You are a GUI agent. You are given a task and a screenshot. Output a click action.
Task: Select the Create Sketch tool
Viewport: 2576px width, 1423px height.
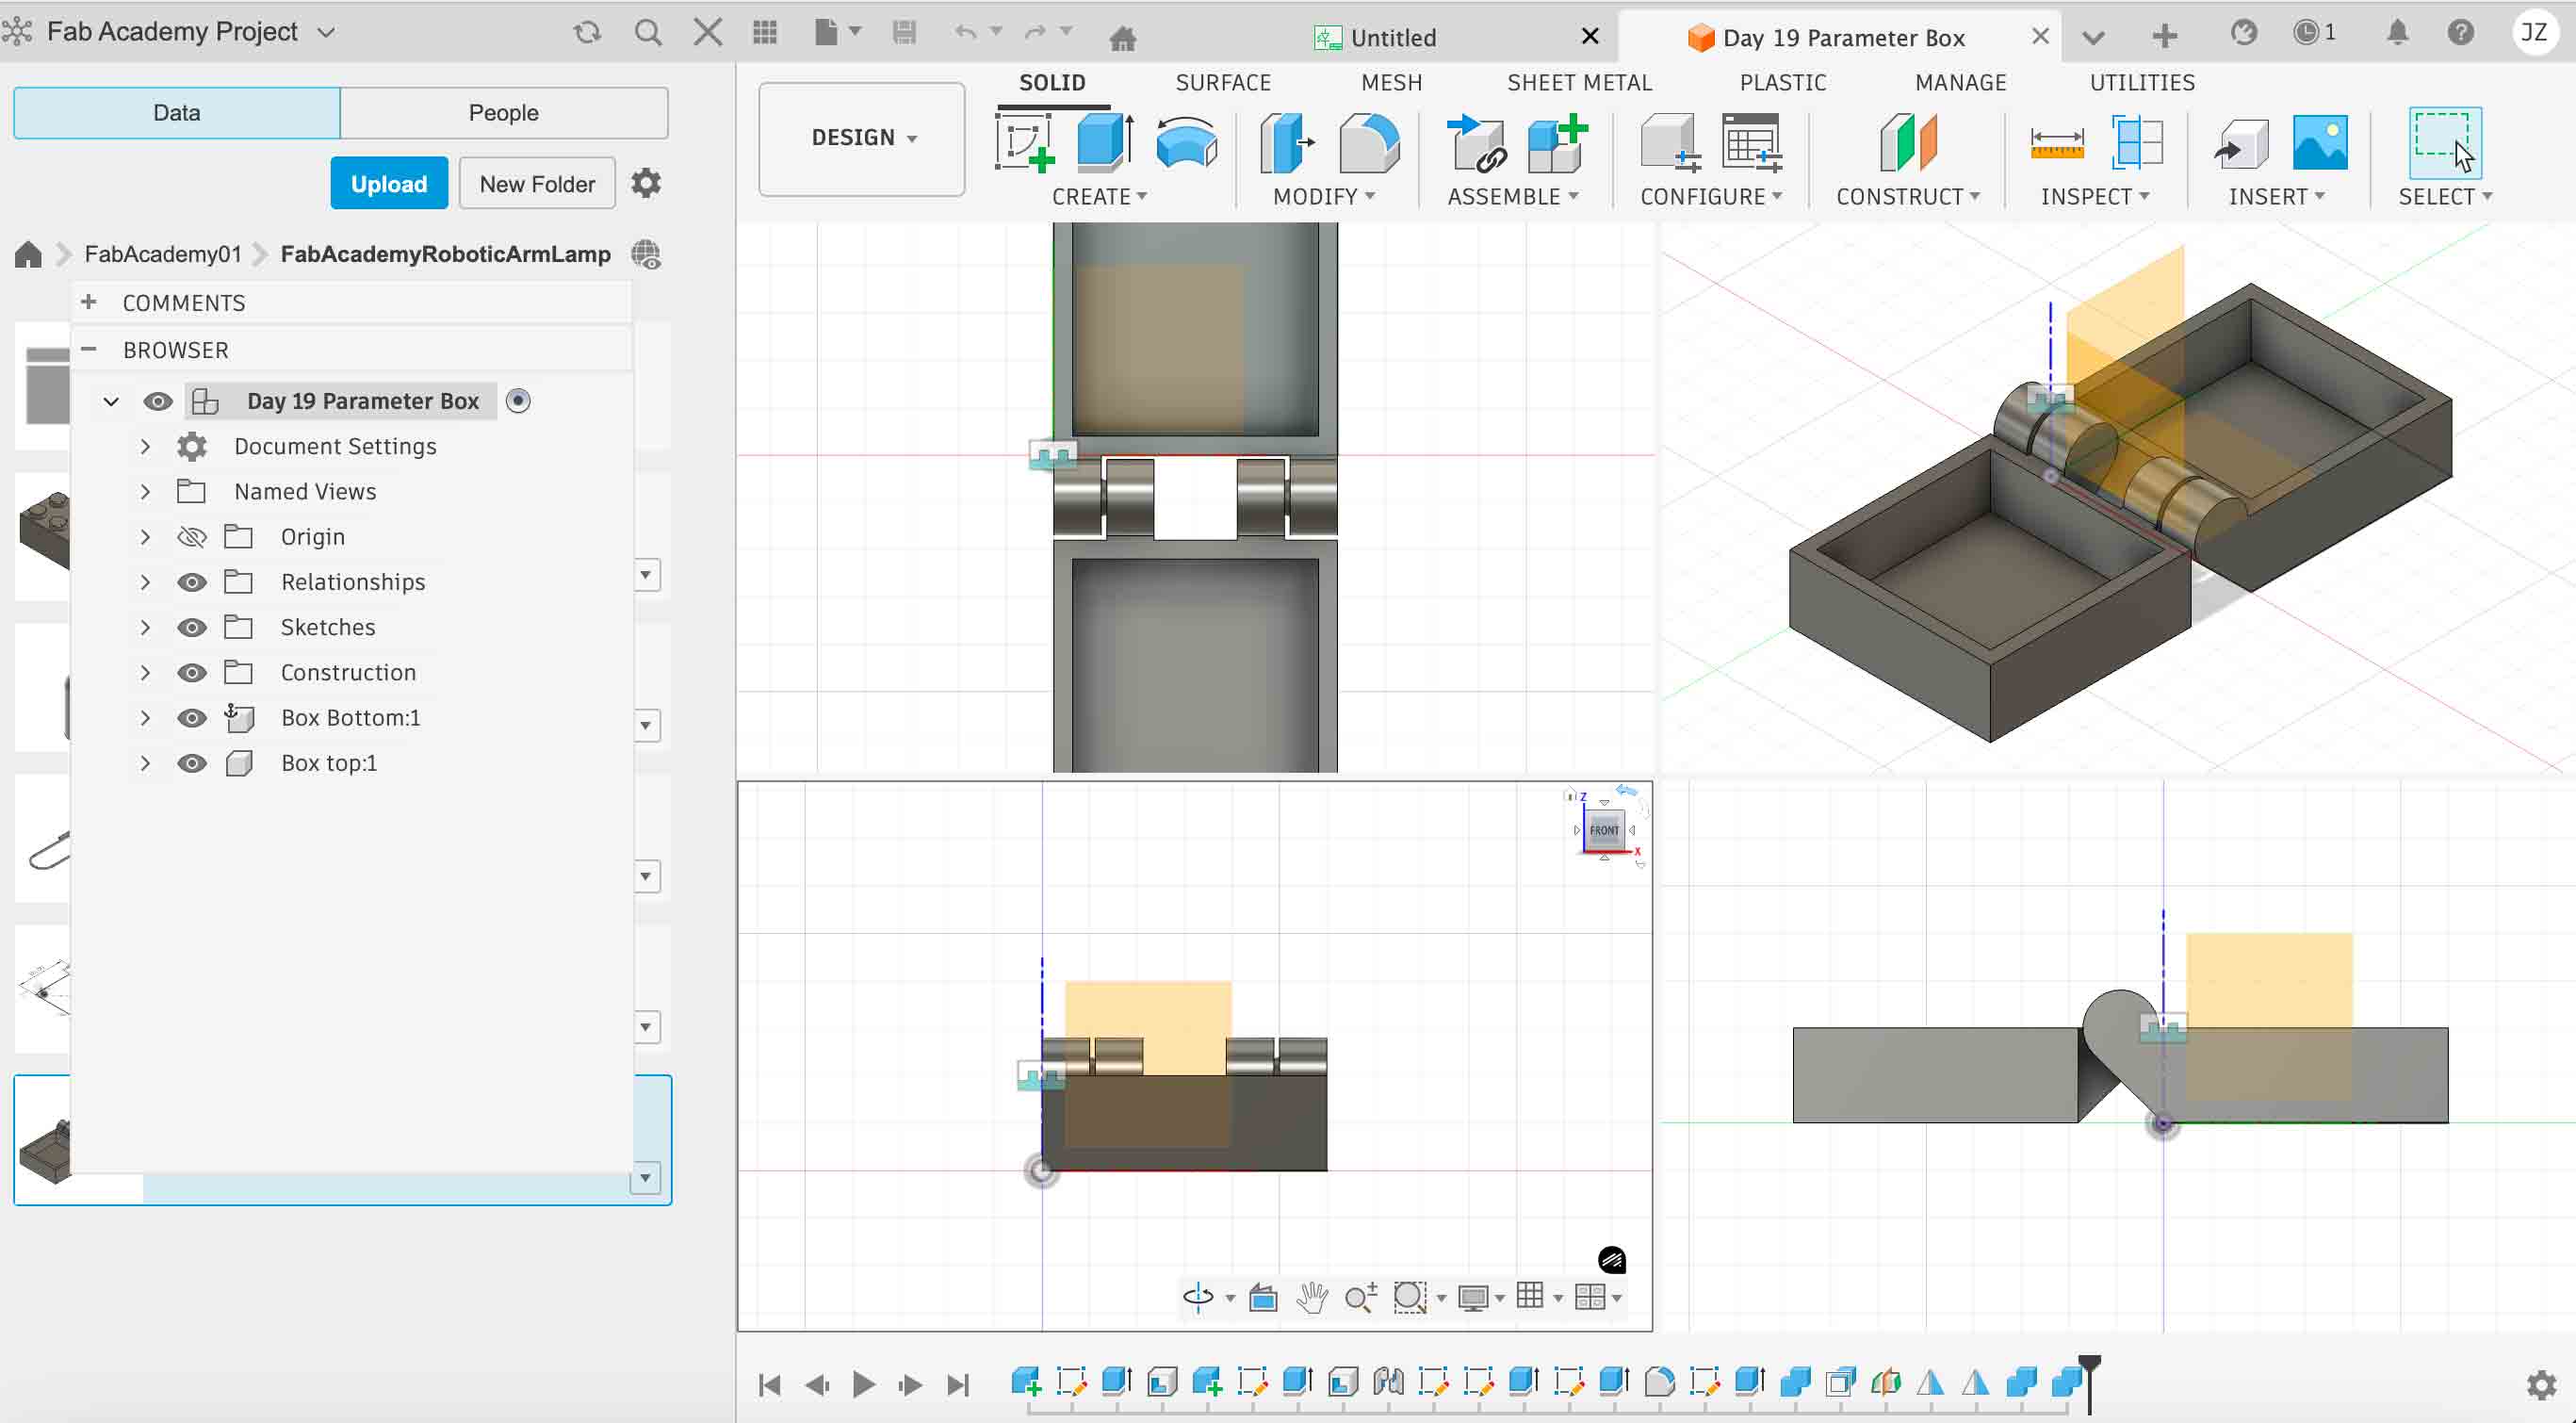pos(1027,145)
